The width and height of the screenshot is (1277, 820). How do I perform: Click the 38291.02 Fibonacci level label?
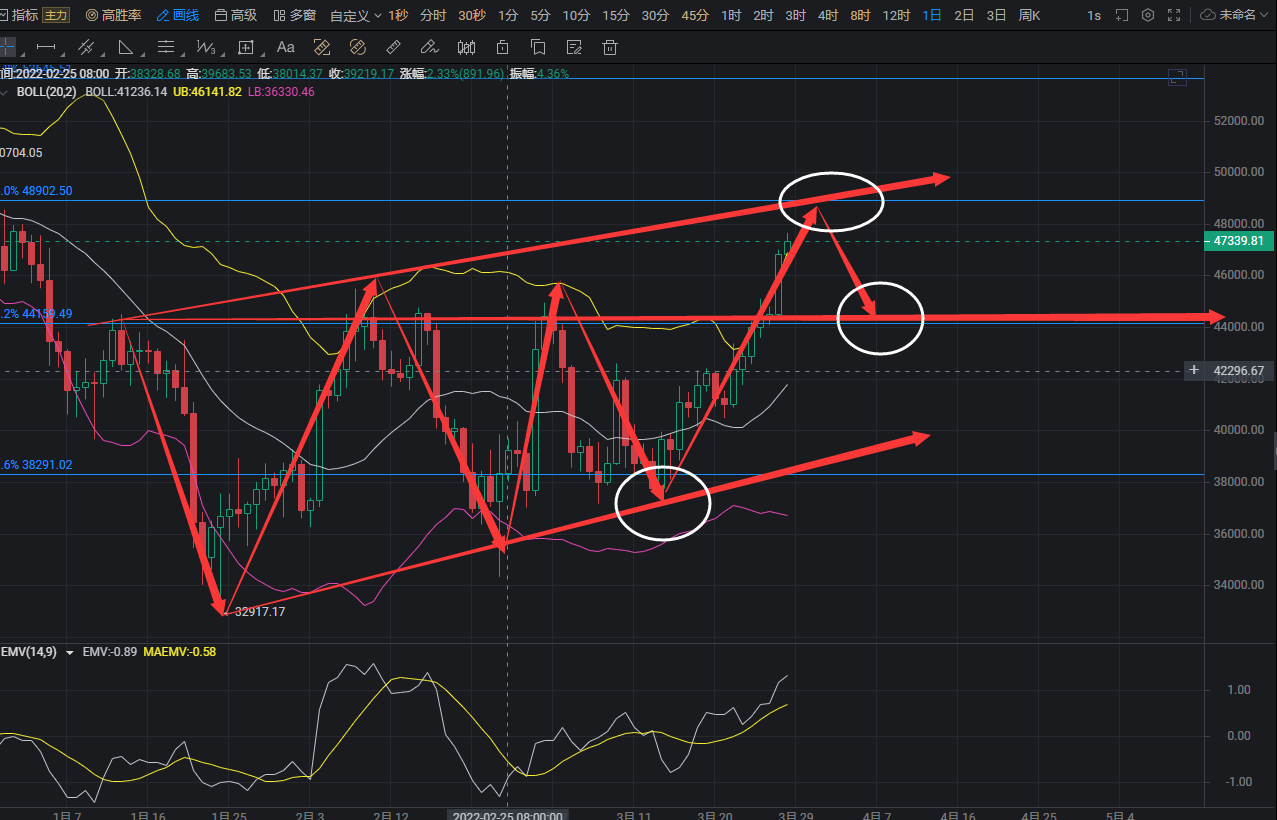[37, 465]
